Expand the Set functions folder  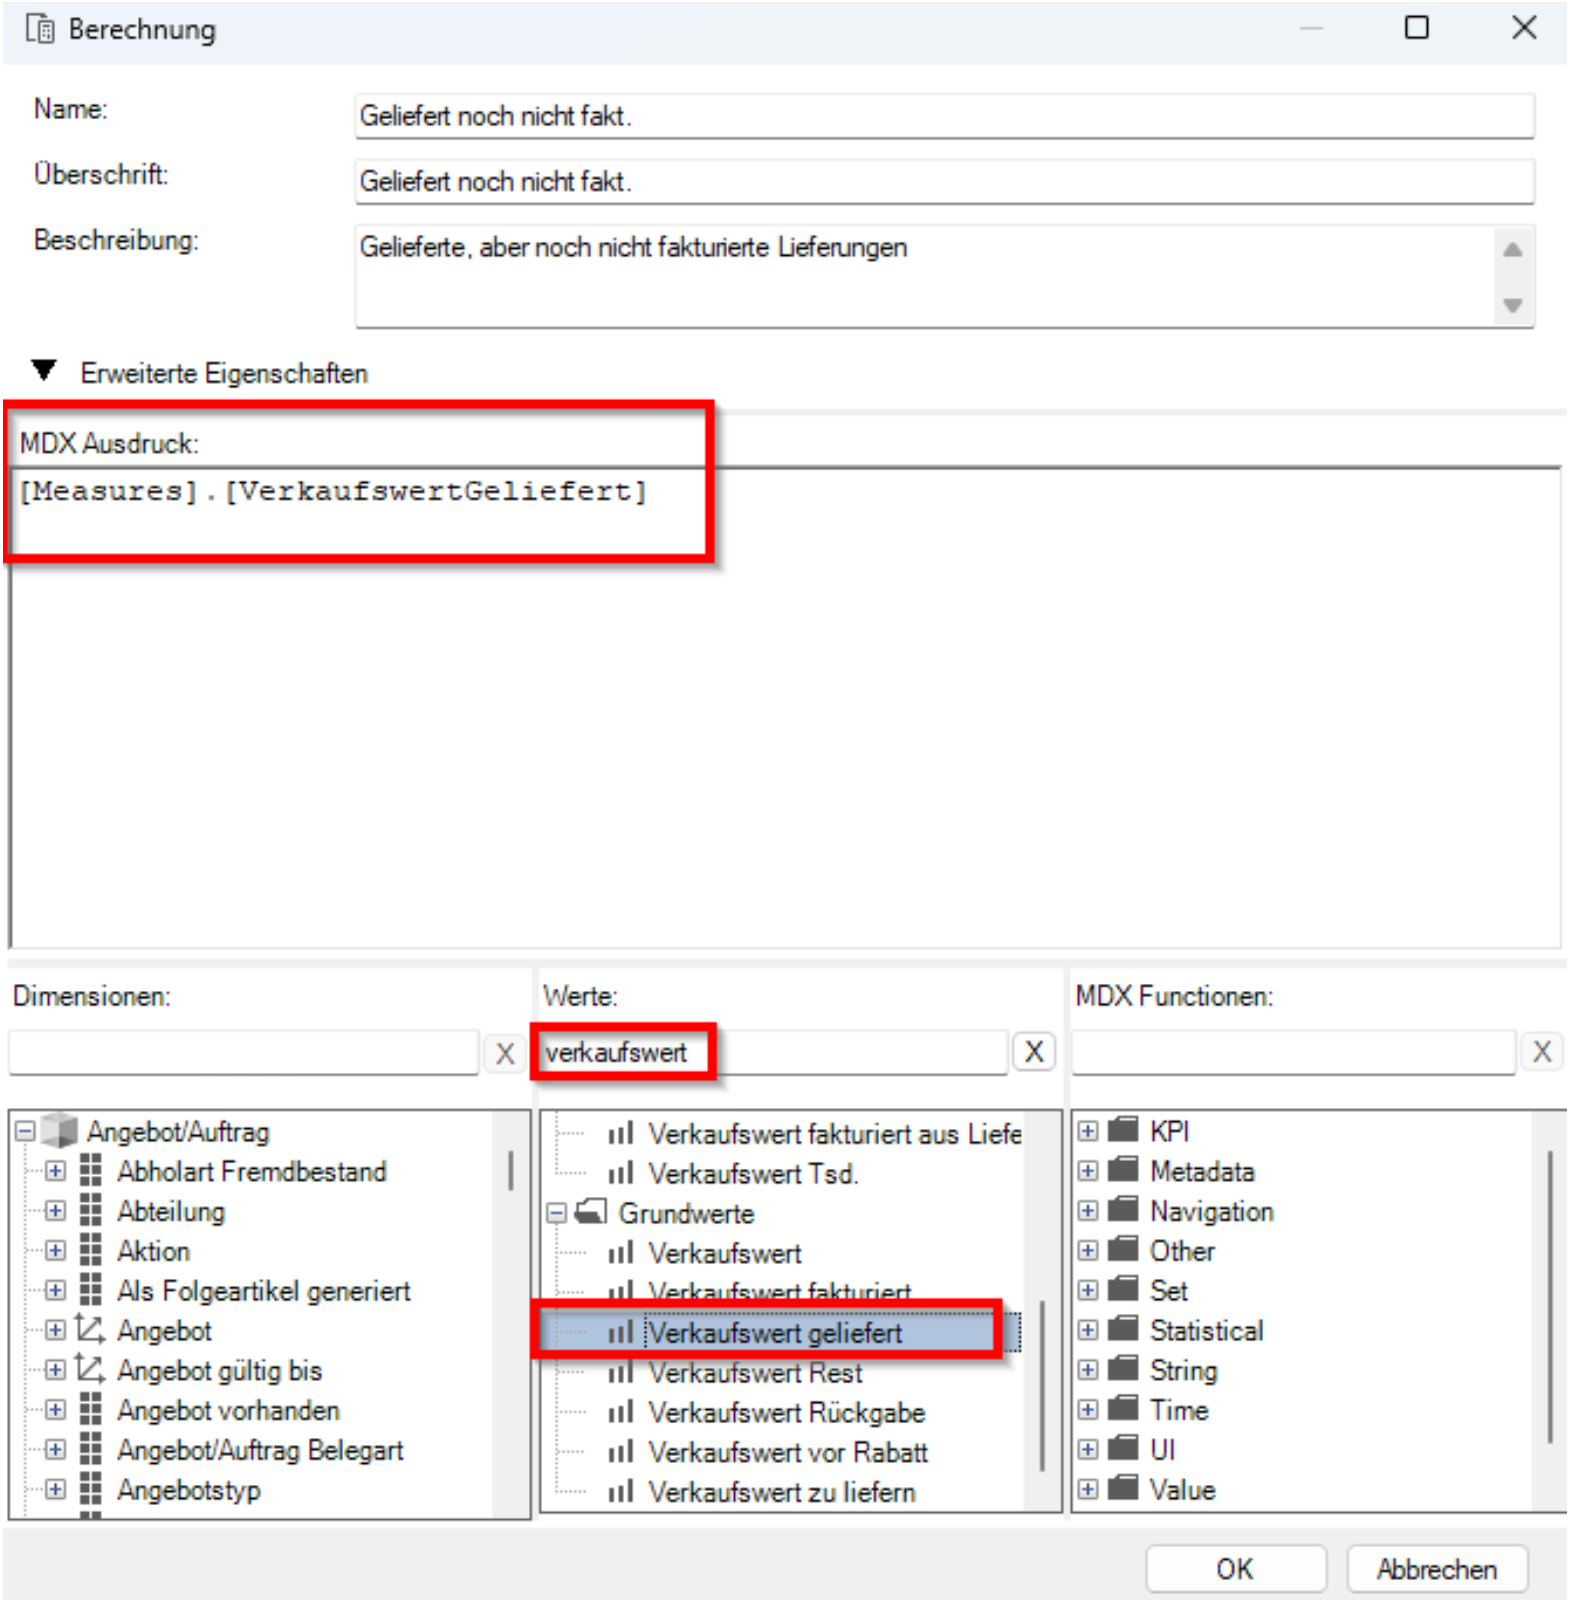(1088, 1290)
